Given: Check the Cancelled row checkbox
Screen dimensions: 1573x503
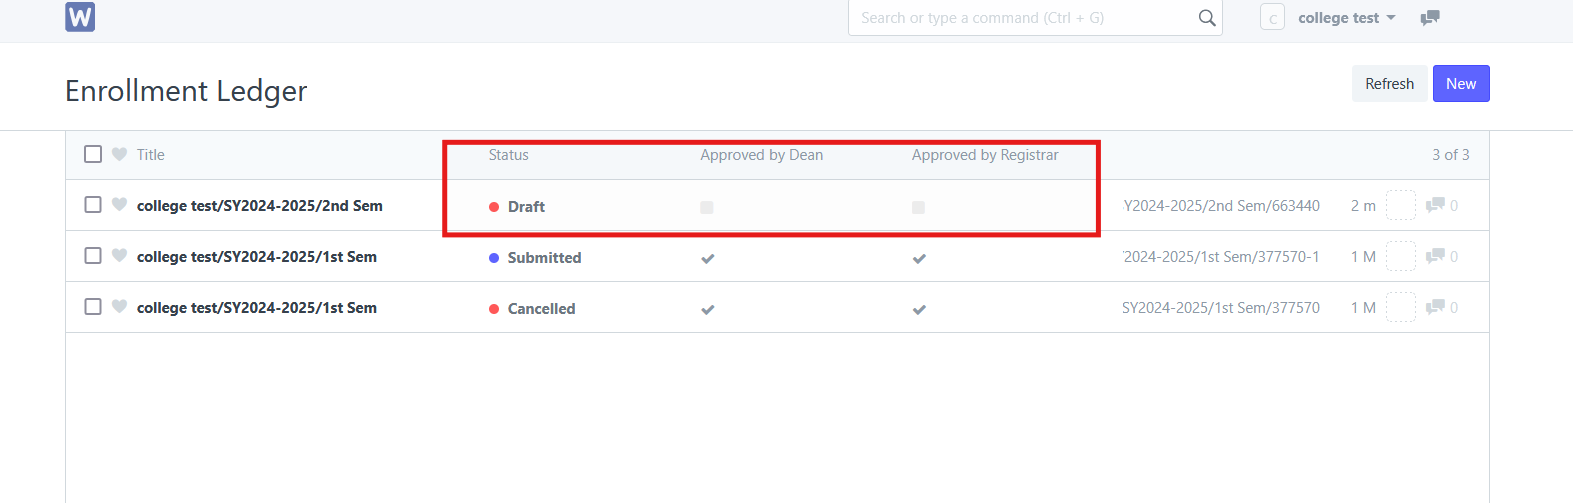Looking at the screenshot, I should [93, 307].
